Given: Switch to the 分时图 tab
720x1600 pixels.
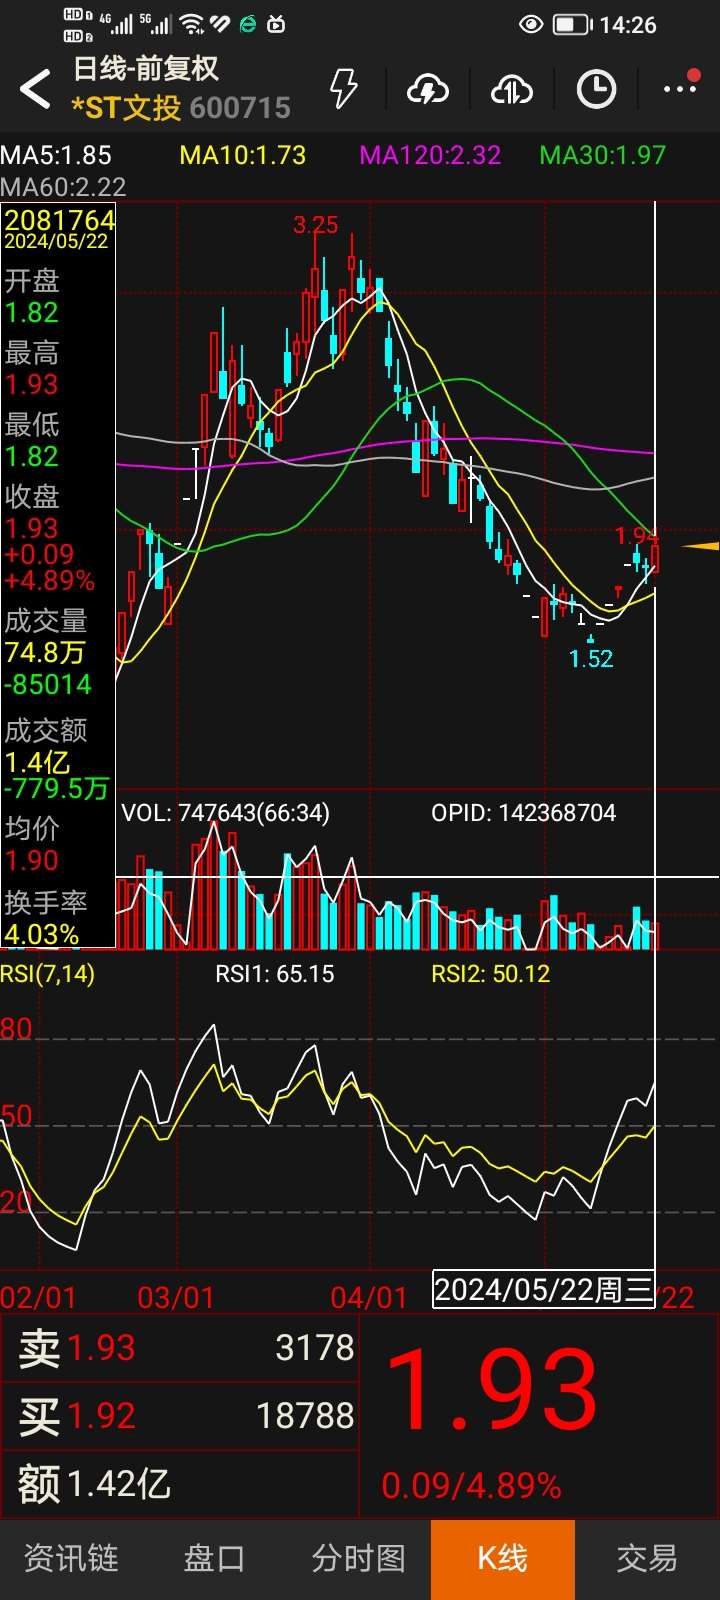Looking at the screenshot, I should point(358,1558).
